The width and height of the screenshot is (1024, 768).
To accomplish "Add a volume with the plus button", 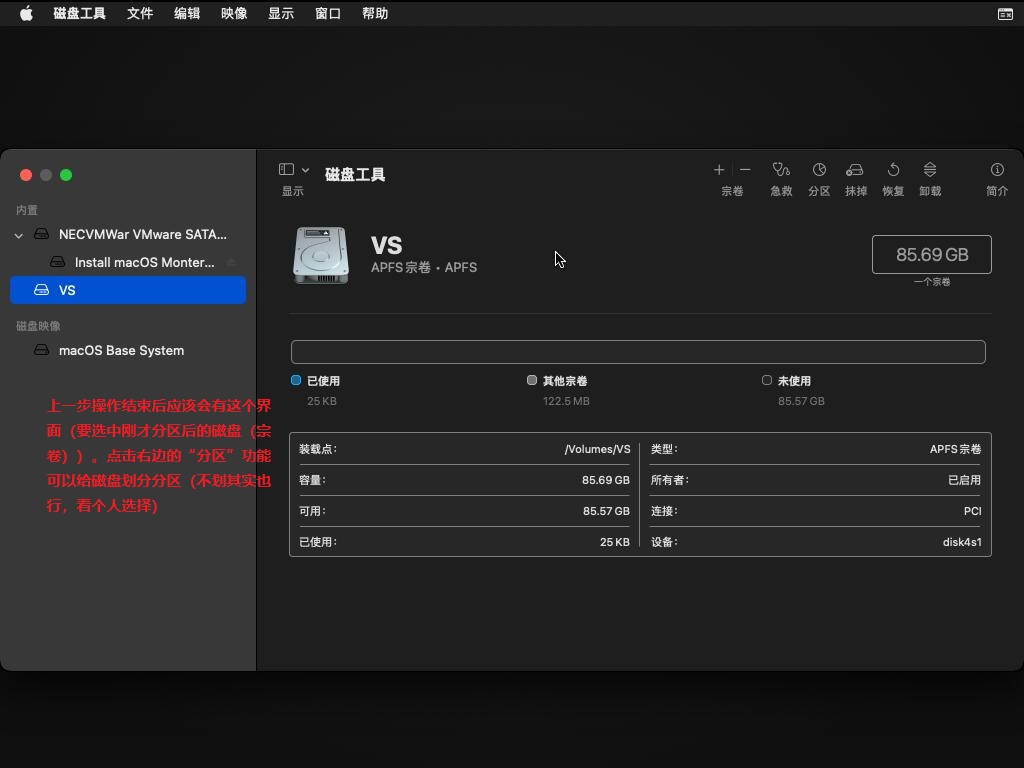I will coord(719,170).
